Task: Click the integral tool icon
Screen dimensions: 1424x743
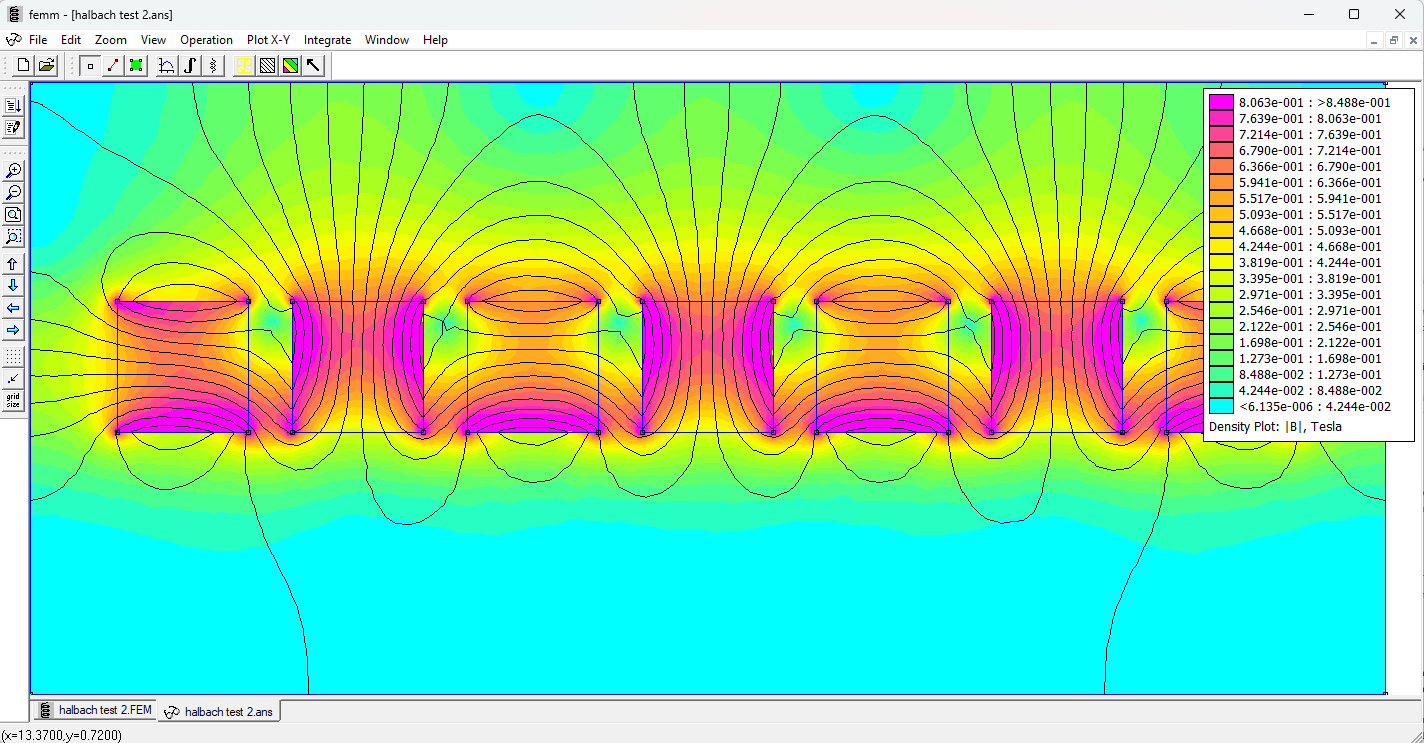Action: point(190,66)
